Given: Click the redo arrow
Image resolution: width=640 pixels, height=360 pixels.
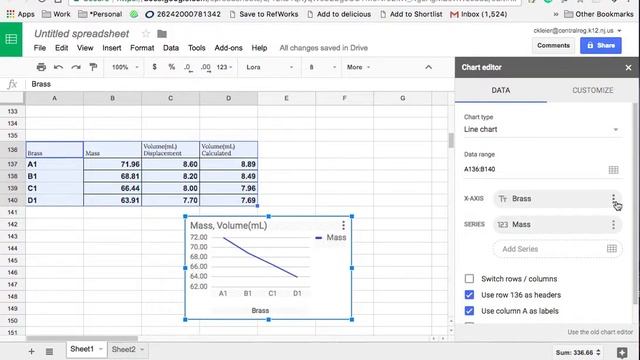Looking at the screenshot, I should click(76, 67).
